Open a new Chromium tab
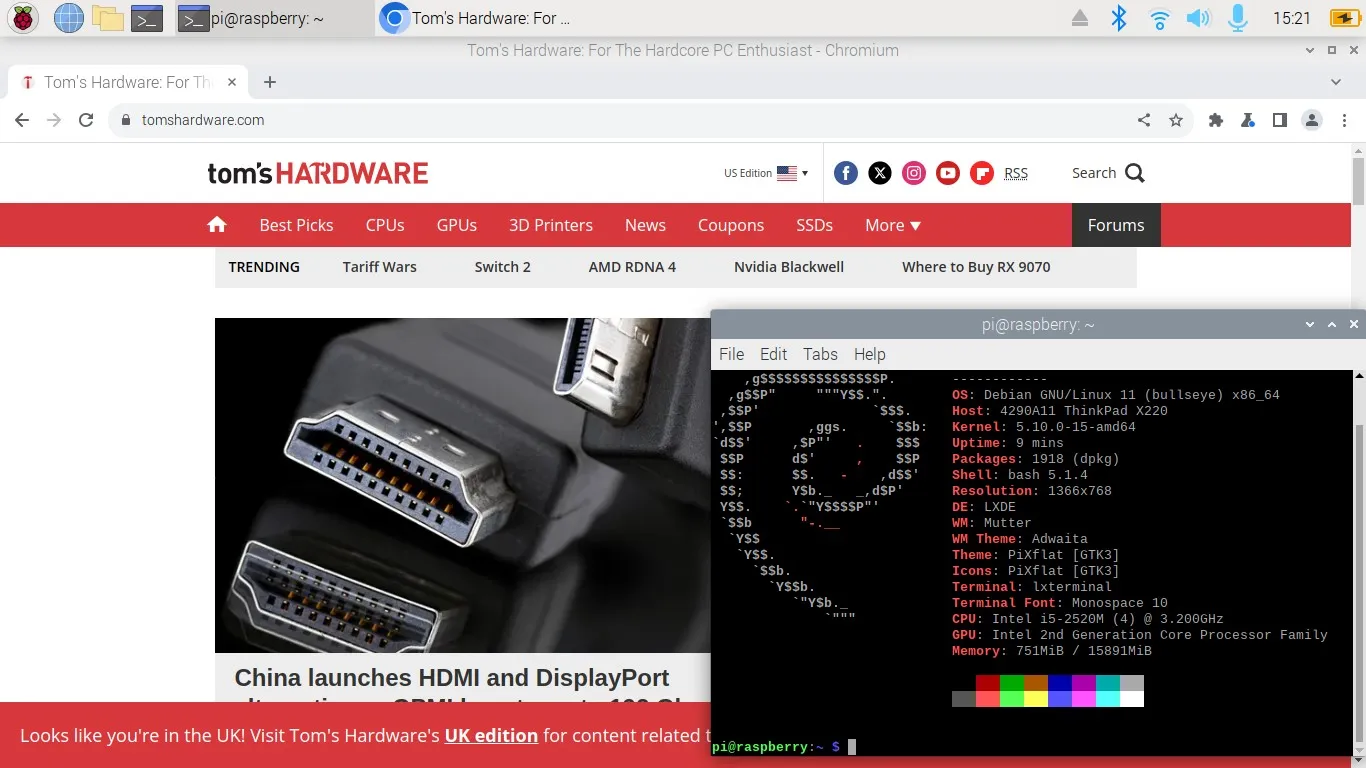The image size is (1366, 768). (270, 82)
